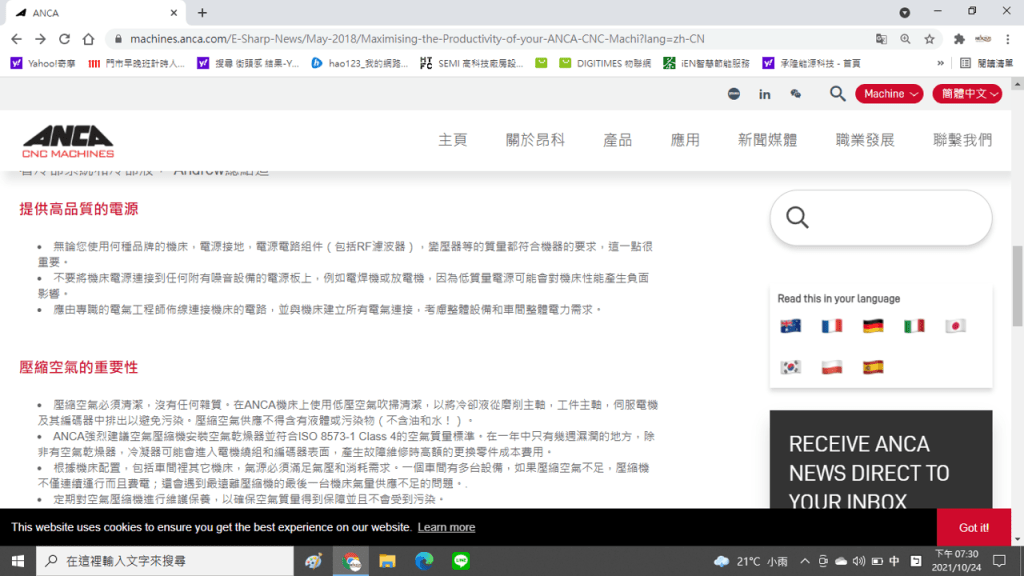Viewport: 1024px width, 576px height.
Task: Open the 產品 navigation menu
Action: 617,140
